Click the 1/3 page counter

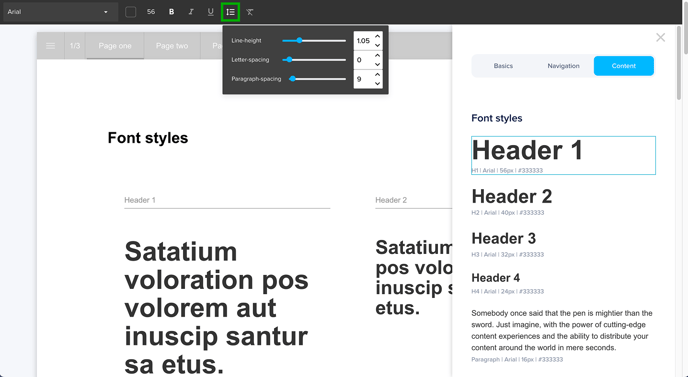pos(75,46)
